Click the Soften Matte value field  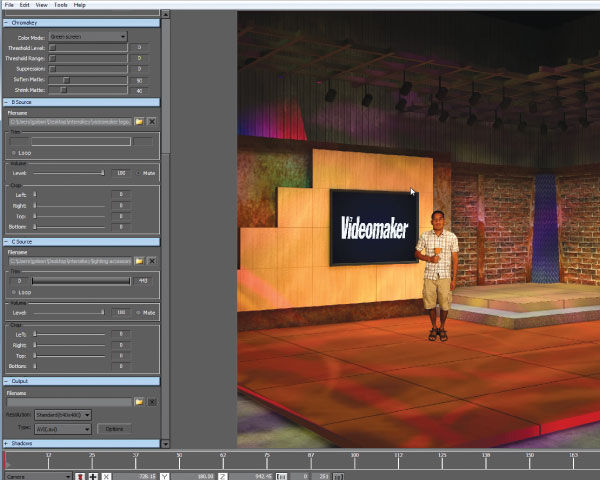click(139, 80)
